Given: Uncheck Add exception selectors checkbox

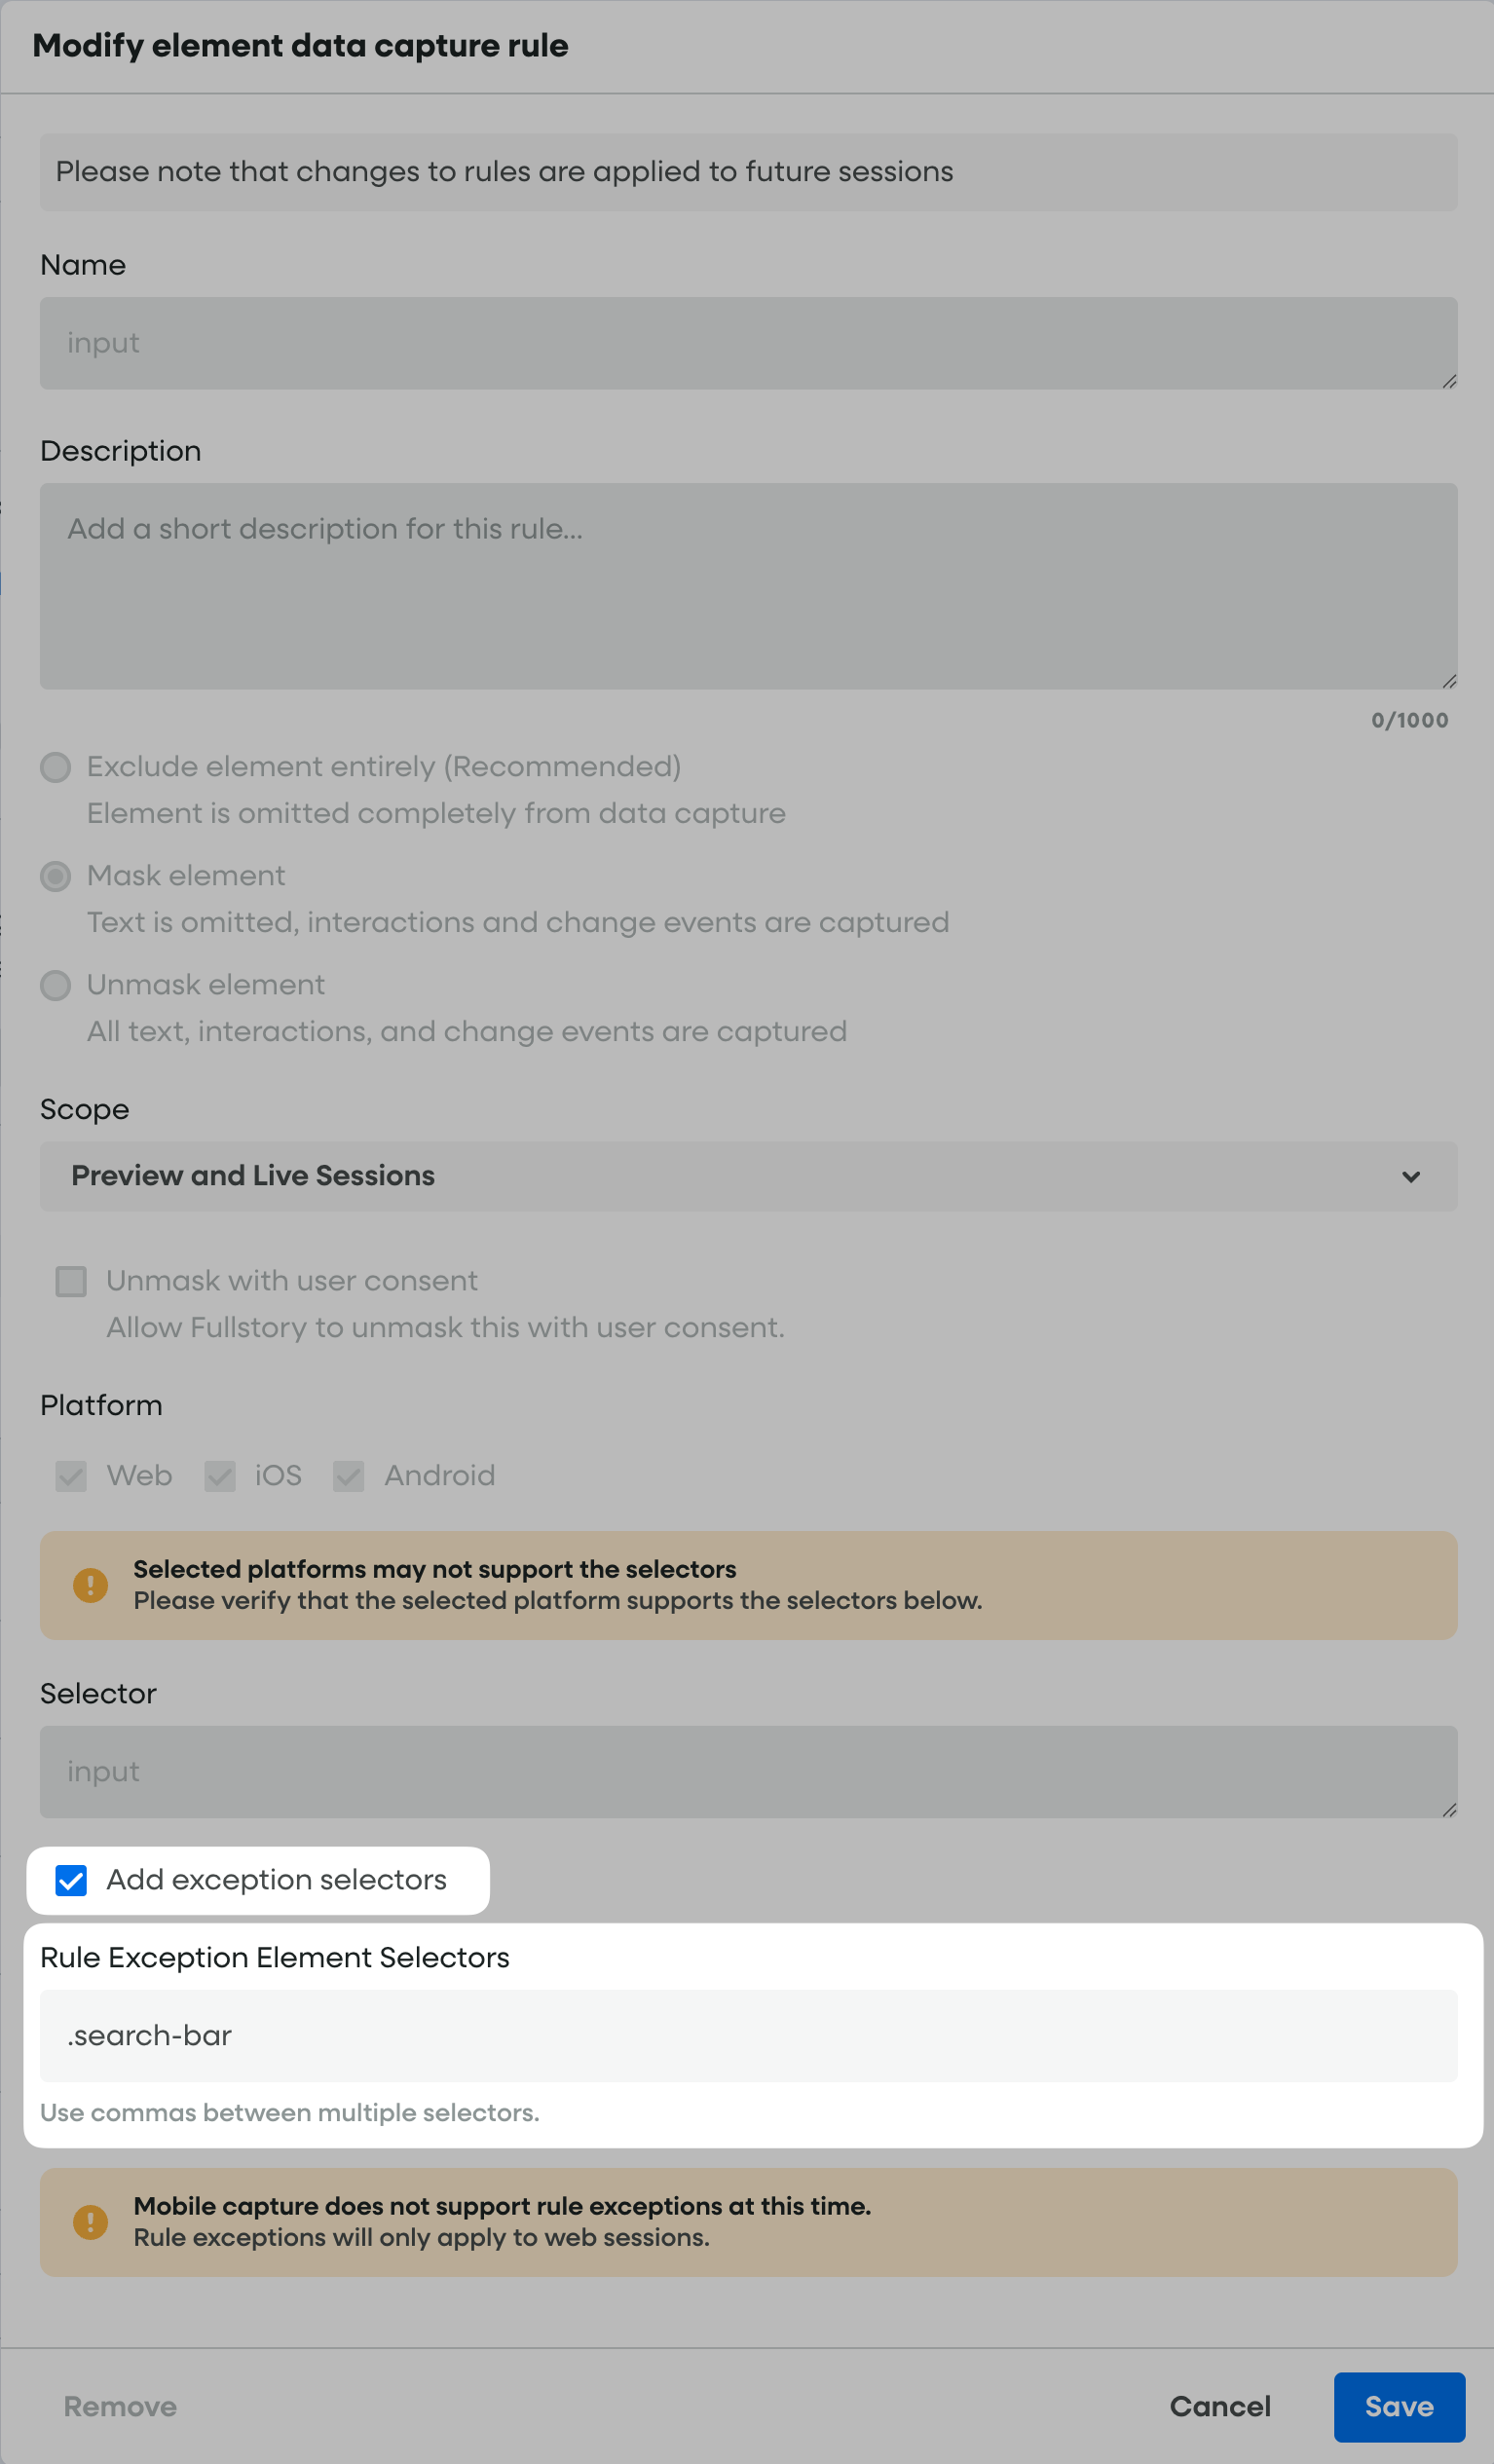Looking at the screenshot, I should pos(71,1880).
